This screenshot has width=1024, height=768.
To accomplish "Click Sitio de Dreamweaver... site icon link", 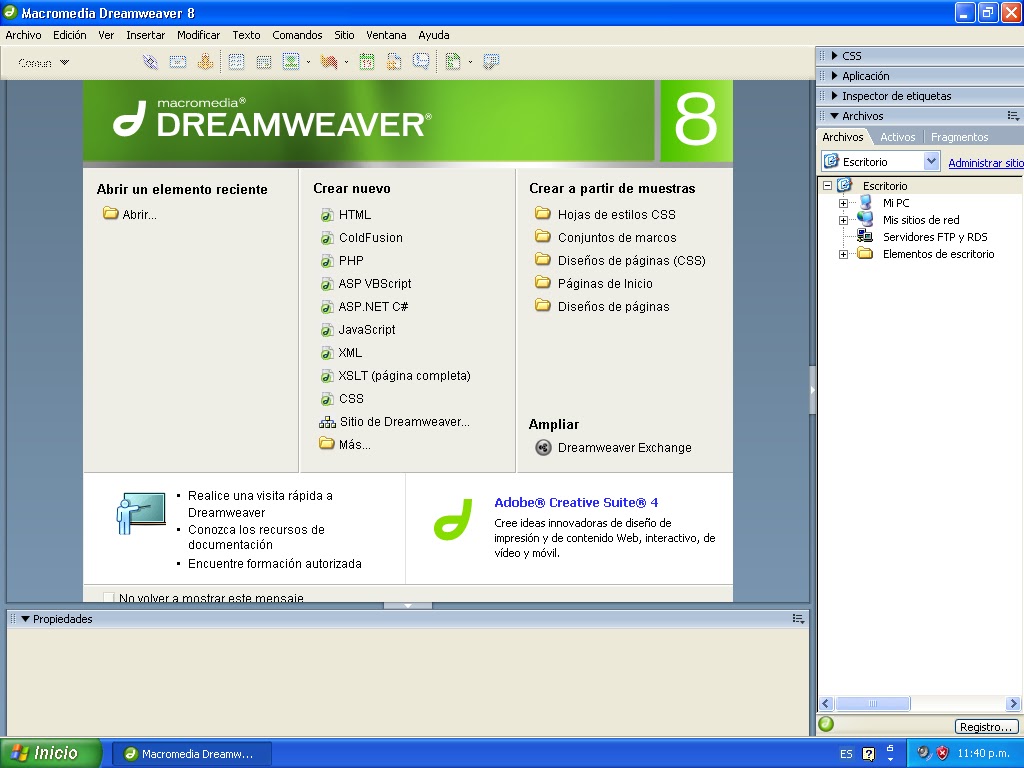I will [394, 422].
